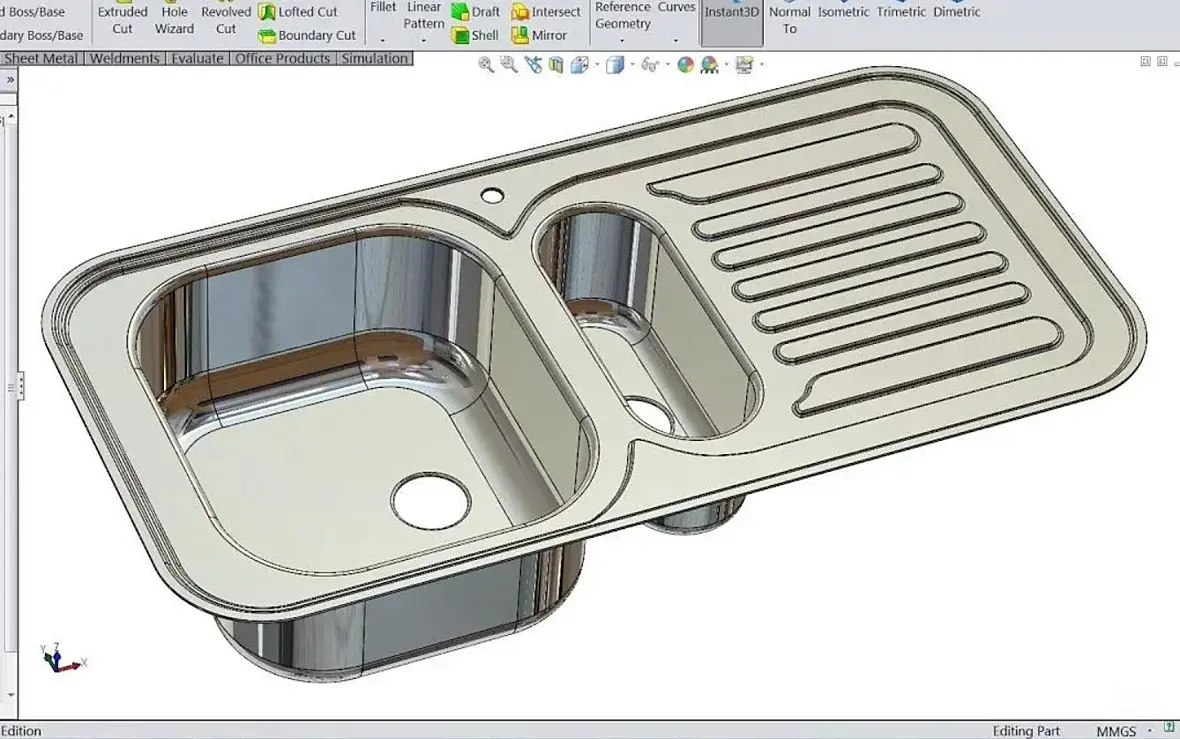Click the Draft feature icon
Screen dimensions: 1180x739
click(x=461, y=12)
